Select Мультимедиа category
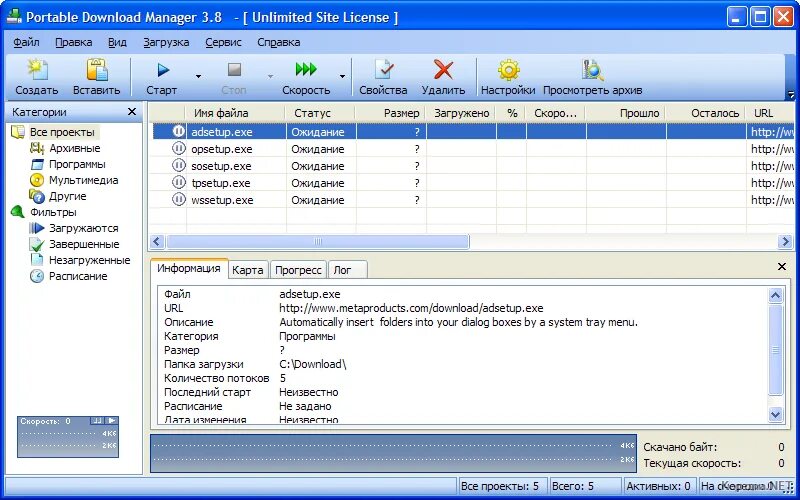Image resolution: width=800 pixels, height=500 pixels. (x=83, y=180)
